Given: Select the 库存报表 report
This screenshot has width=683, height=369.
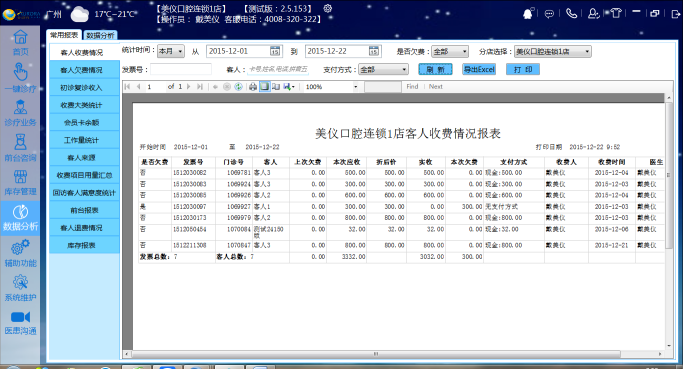Looking at the screenshot, I should point(84,245).
